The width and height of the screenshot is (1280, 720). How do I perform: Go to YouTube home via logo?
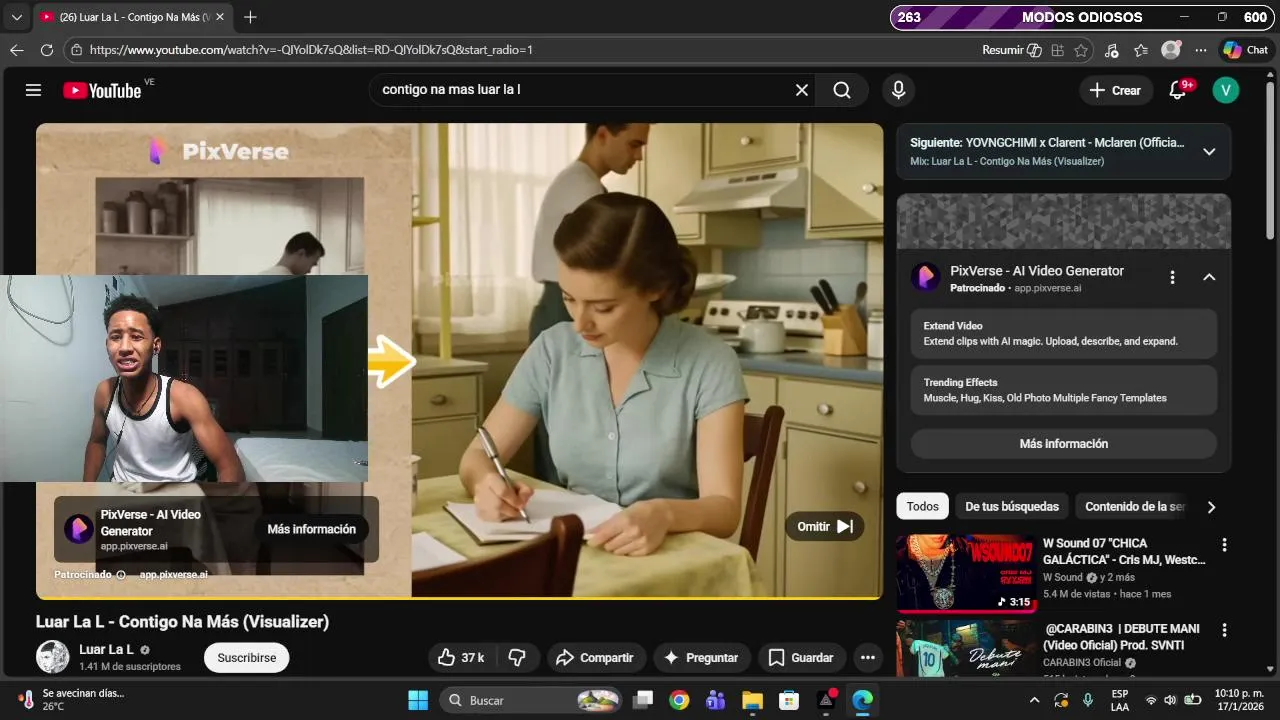pyautogui.click(x=102, y=90)
